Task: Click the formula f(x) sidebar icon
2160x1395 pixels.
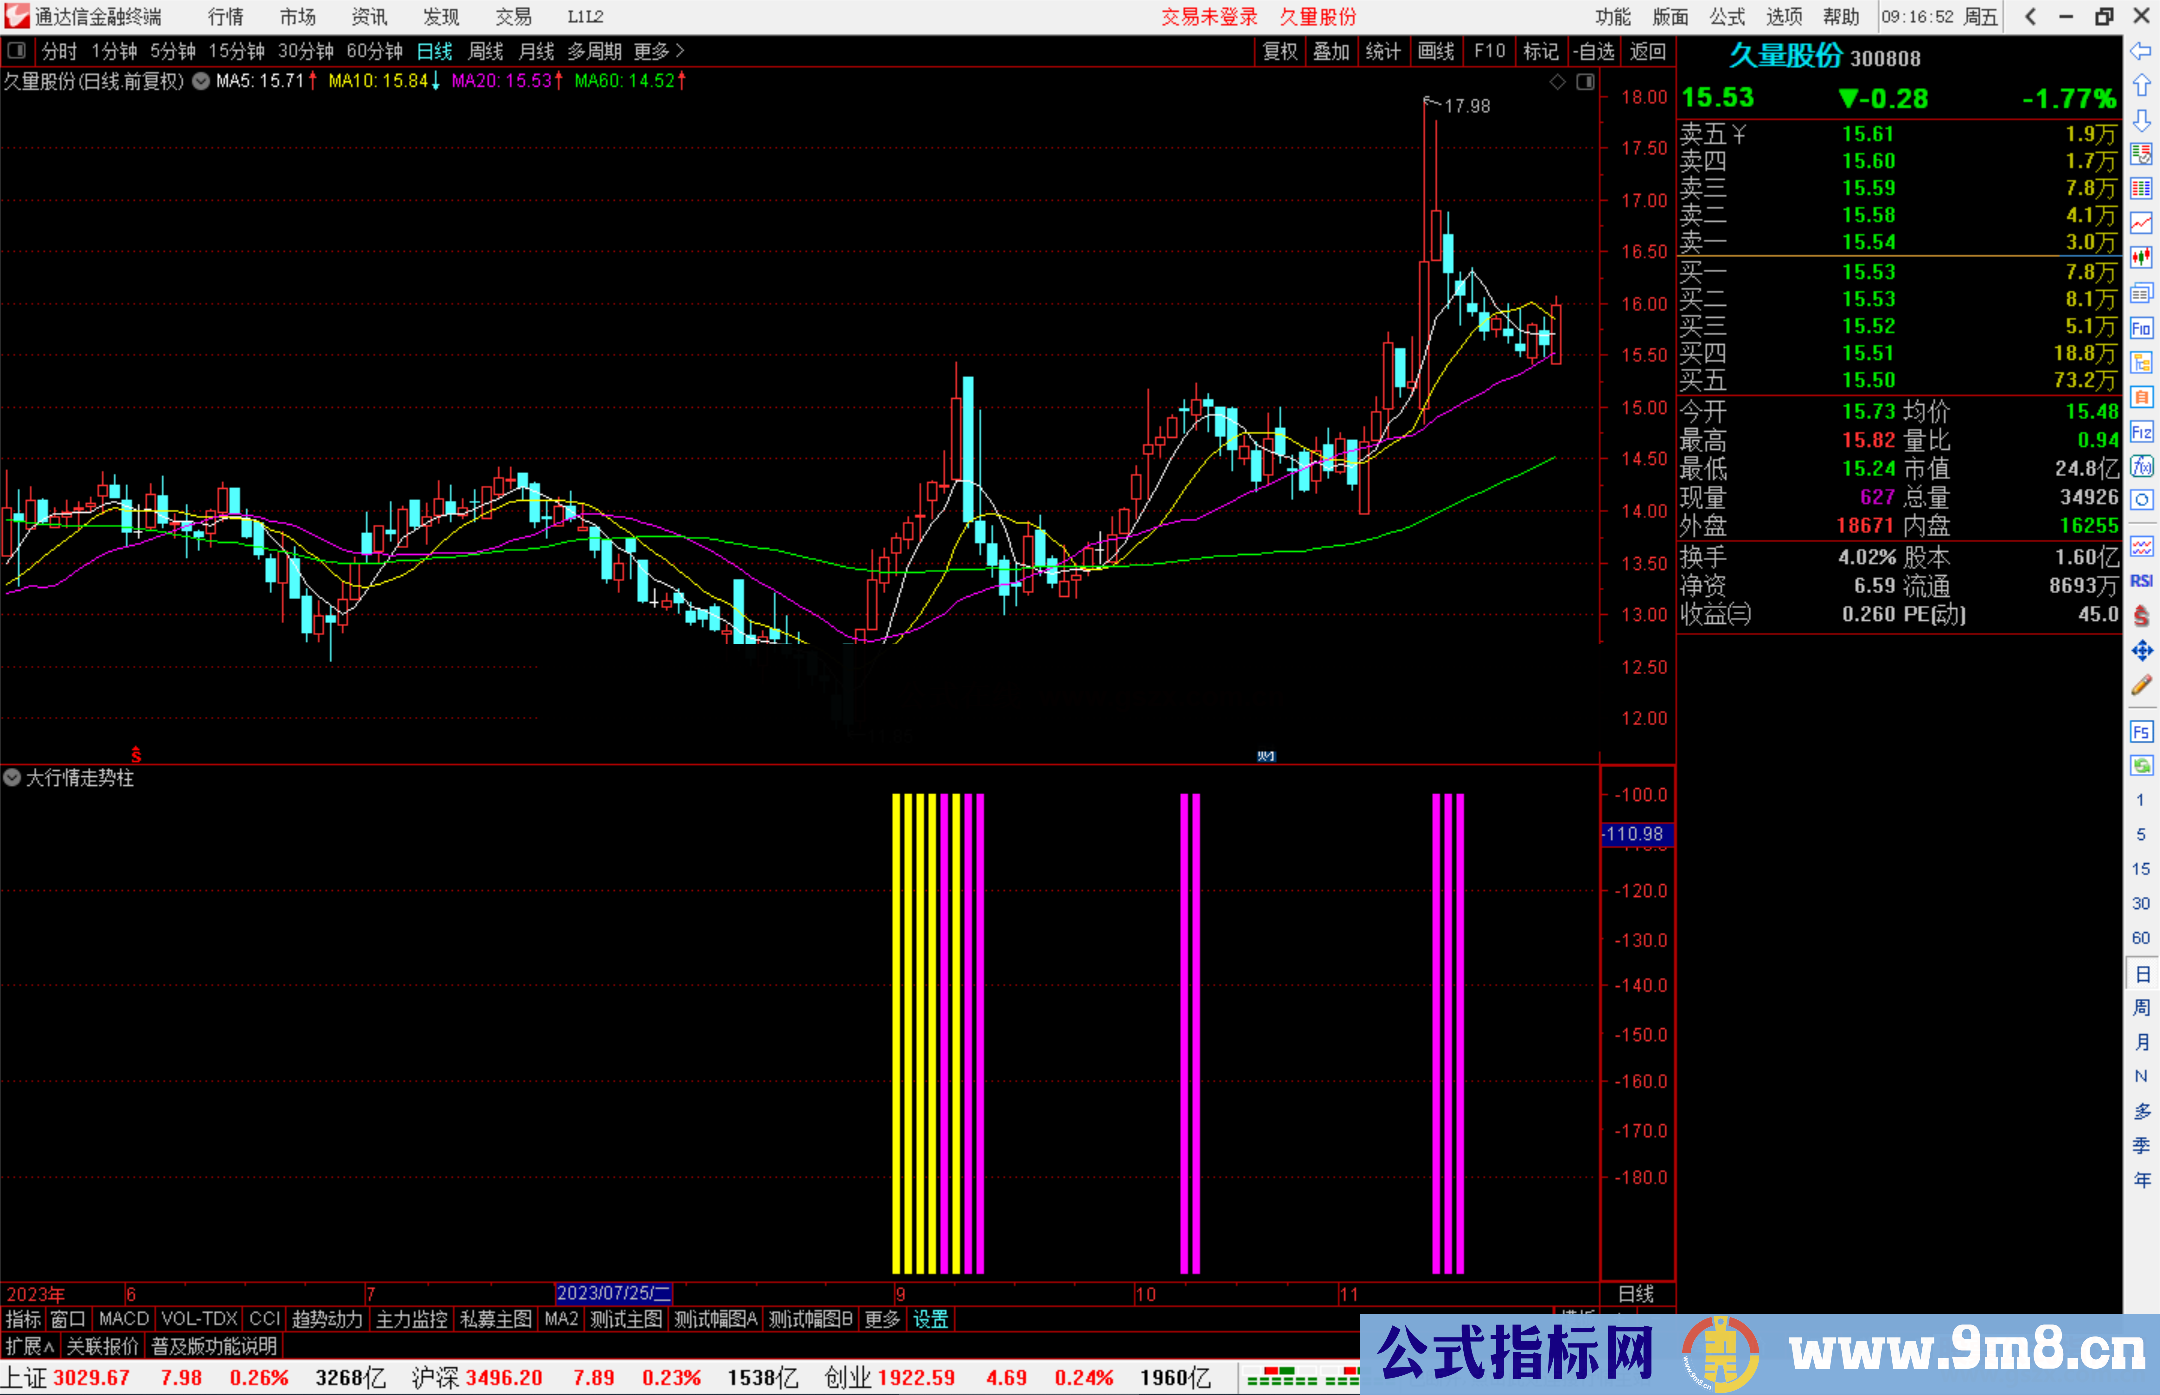Action: pos(2141,466)
